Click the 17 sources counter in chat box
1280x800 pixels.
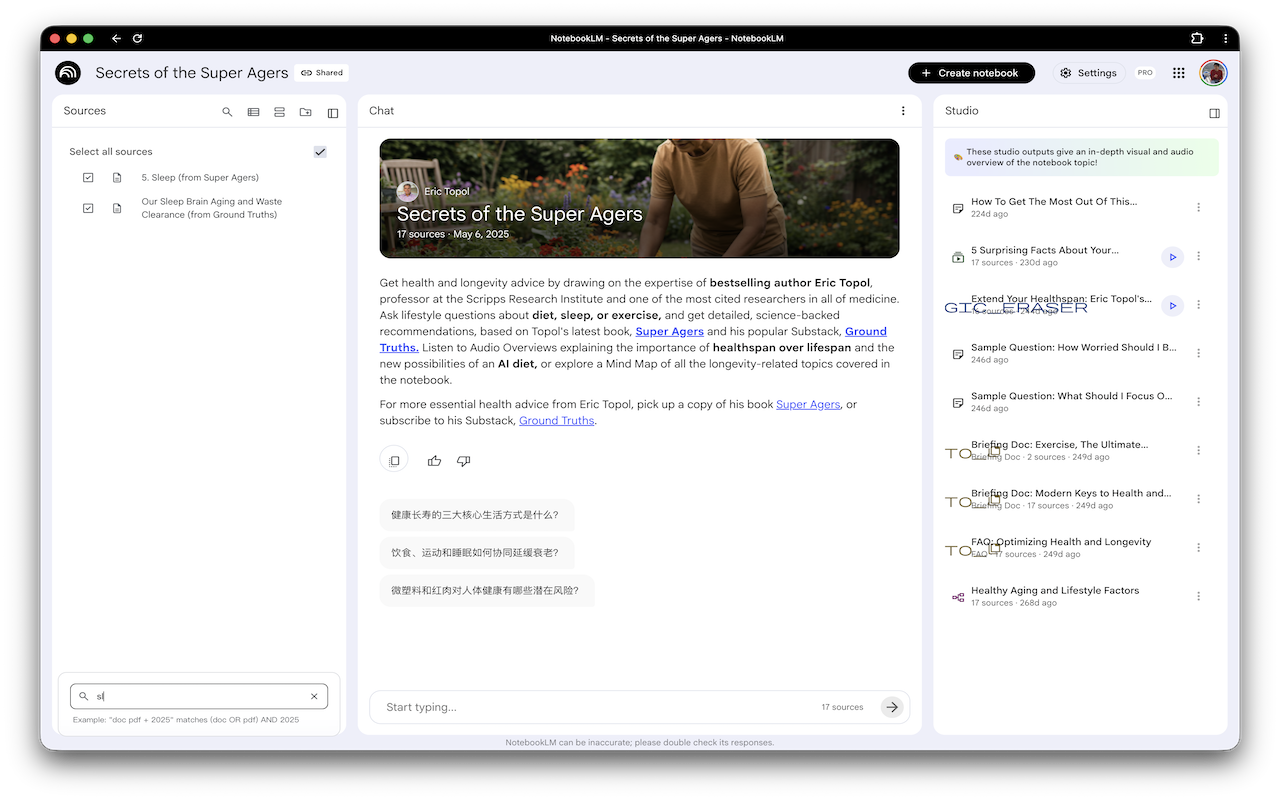[x=842, y=707]
